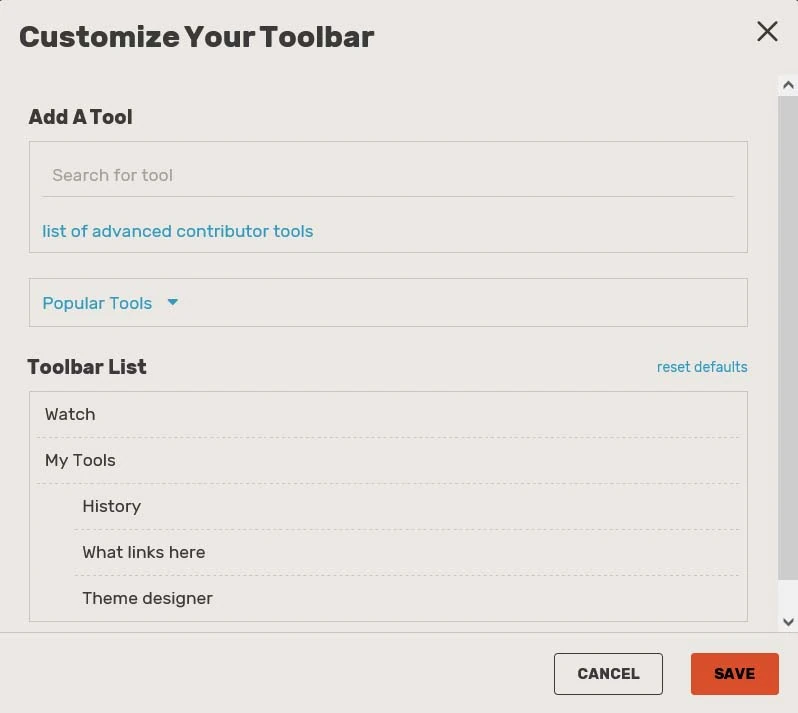The image size is (798, 713).
Task: Click scrollbar track below the thumb
Action: click(x=788, y=595)
